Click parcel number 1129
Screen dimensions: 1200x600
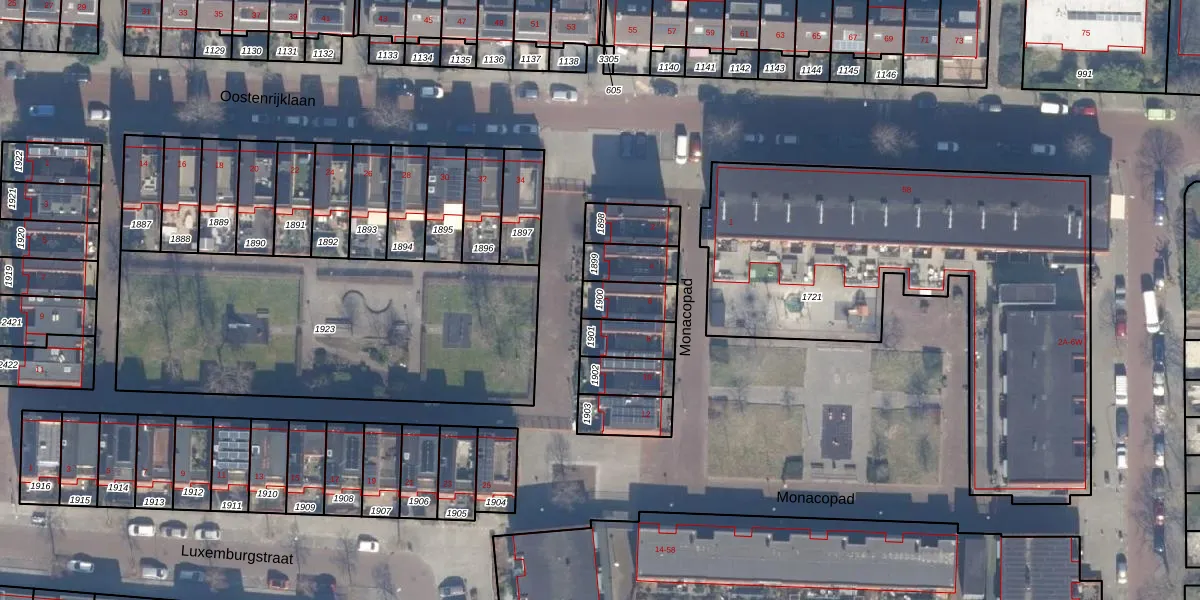tap(214, 50)
